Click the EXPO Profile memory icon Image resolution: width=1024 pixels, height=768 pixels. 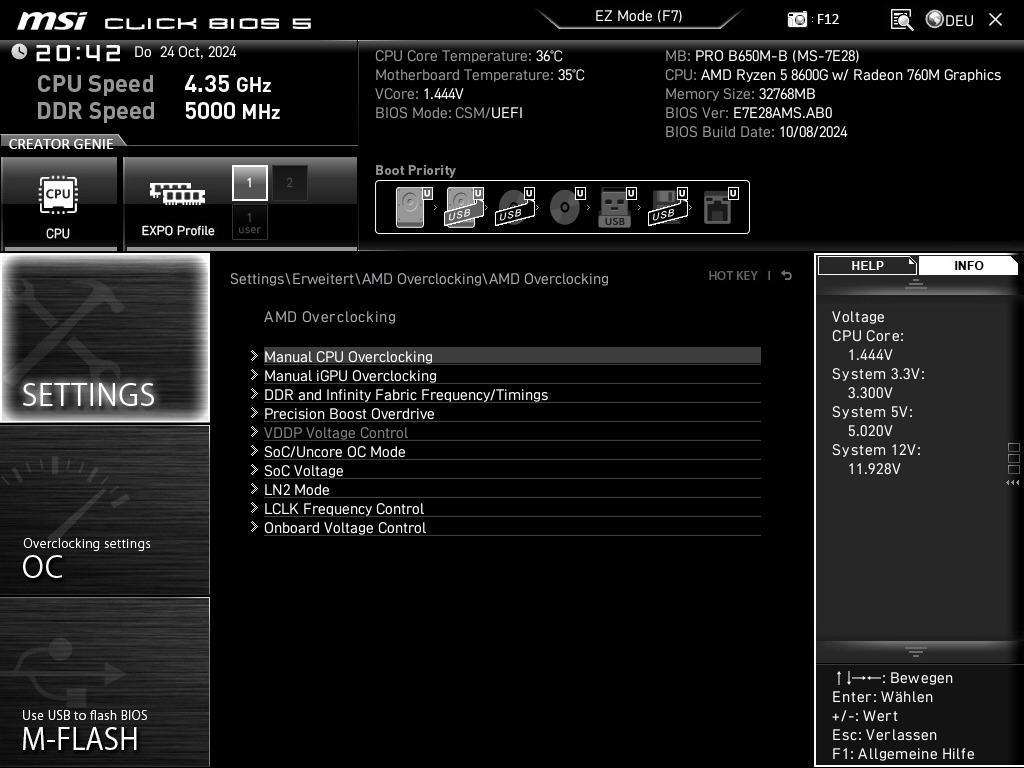tap(177, 194)
